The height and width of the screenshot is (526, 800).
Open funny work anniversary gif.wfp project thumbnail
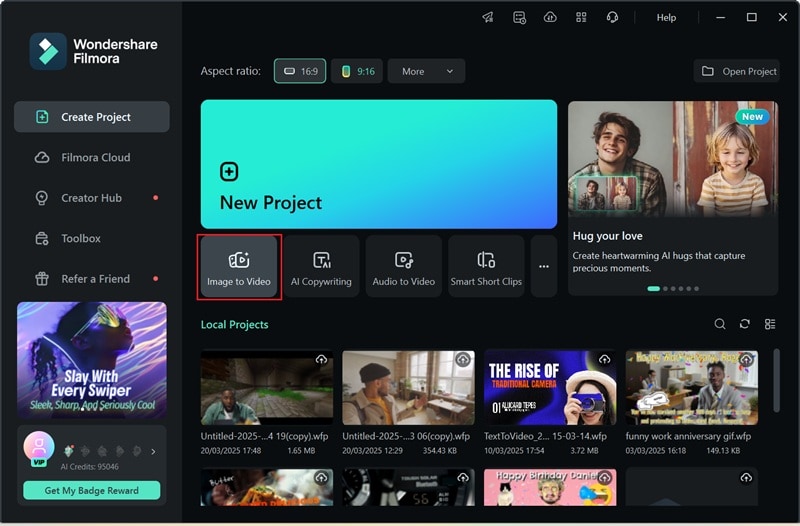[692, 388]
